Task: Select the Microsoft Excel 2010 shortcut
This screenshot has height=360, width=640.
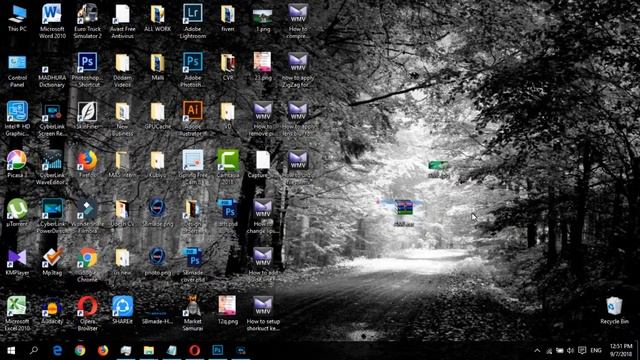Action: pos(17,313)
